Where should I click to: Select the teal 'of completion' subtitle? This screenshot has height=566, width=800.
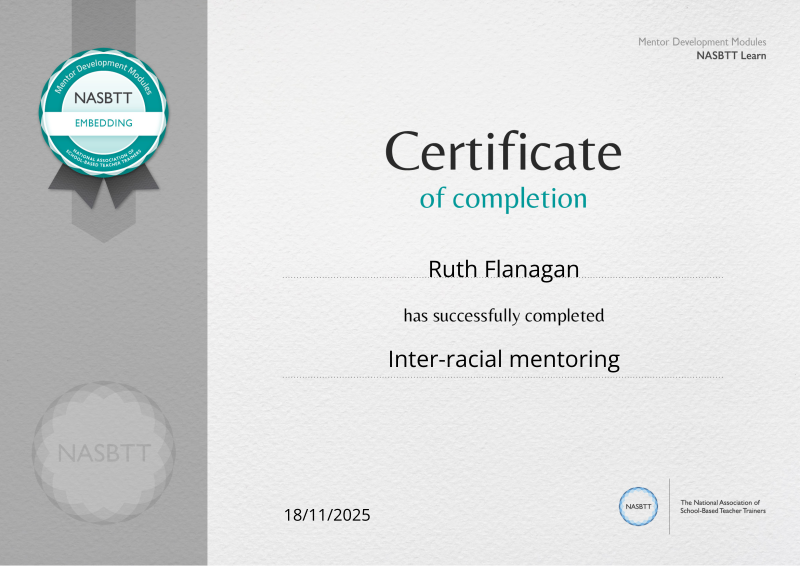[503, 198]
